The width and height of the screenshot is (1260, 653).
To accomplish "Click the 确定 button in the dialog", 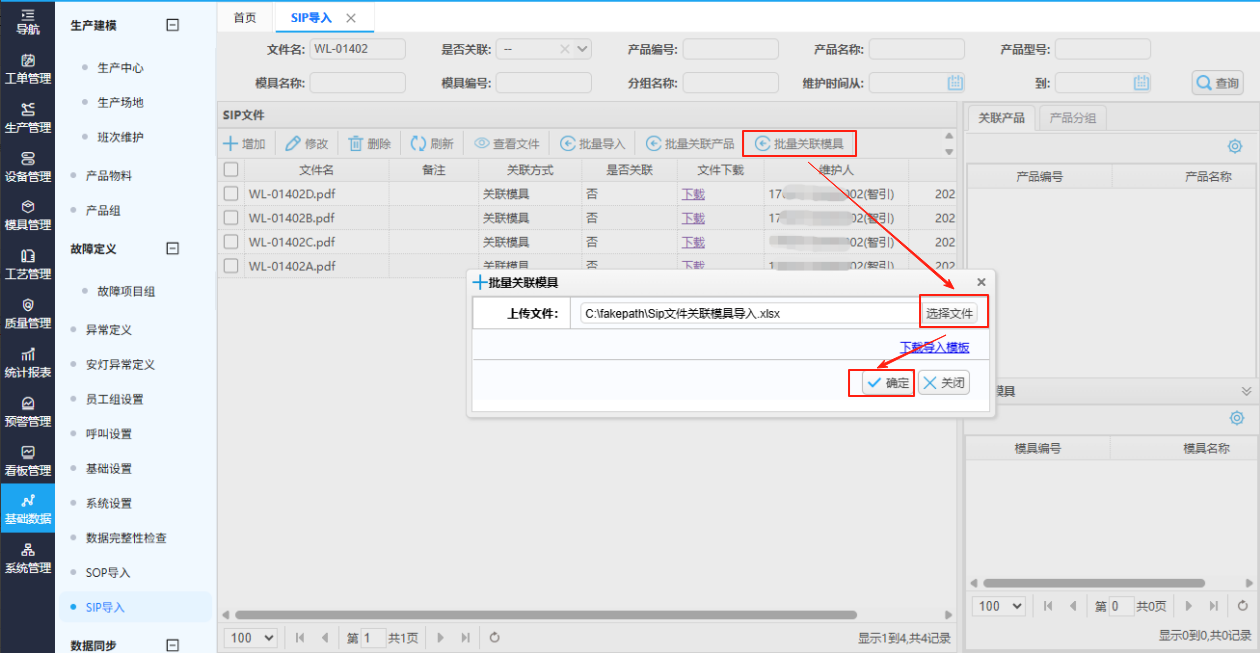I will (882, 383).
